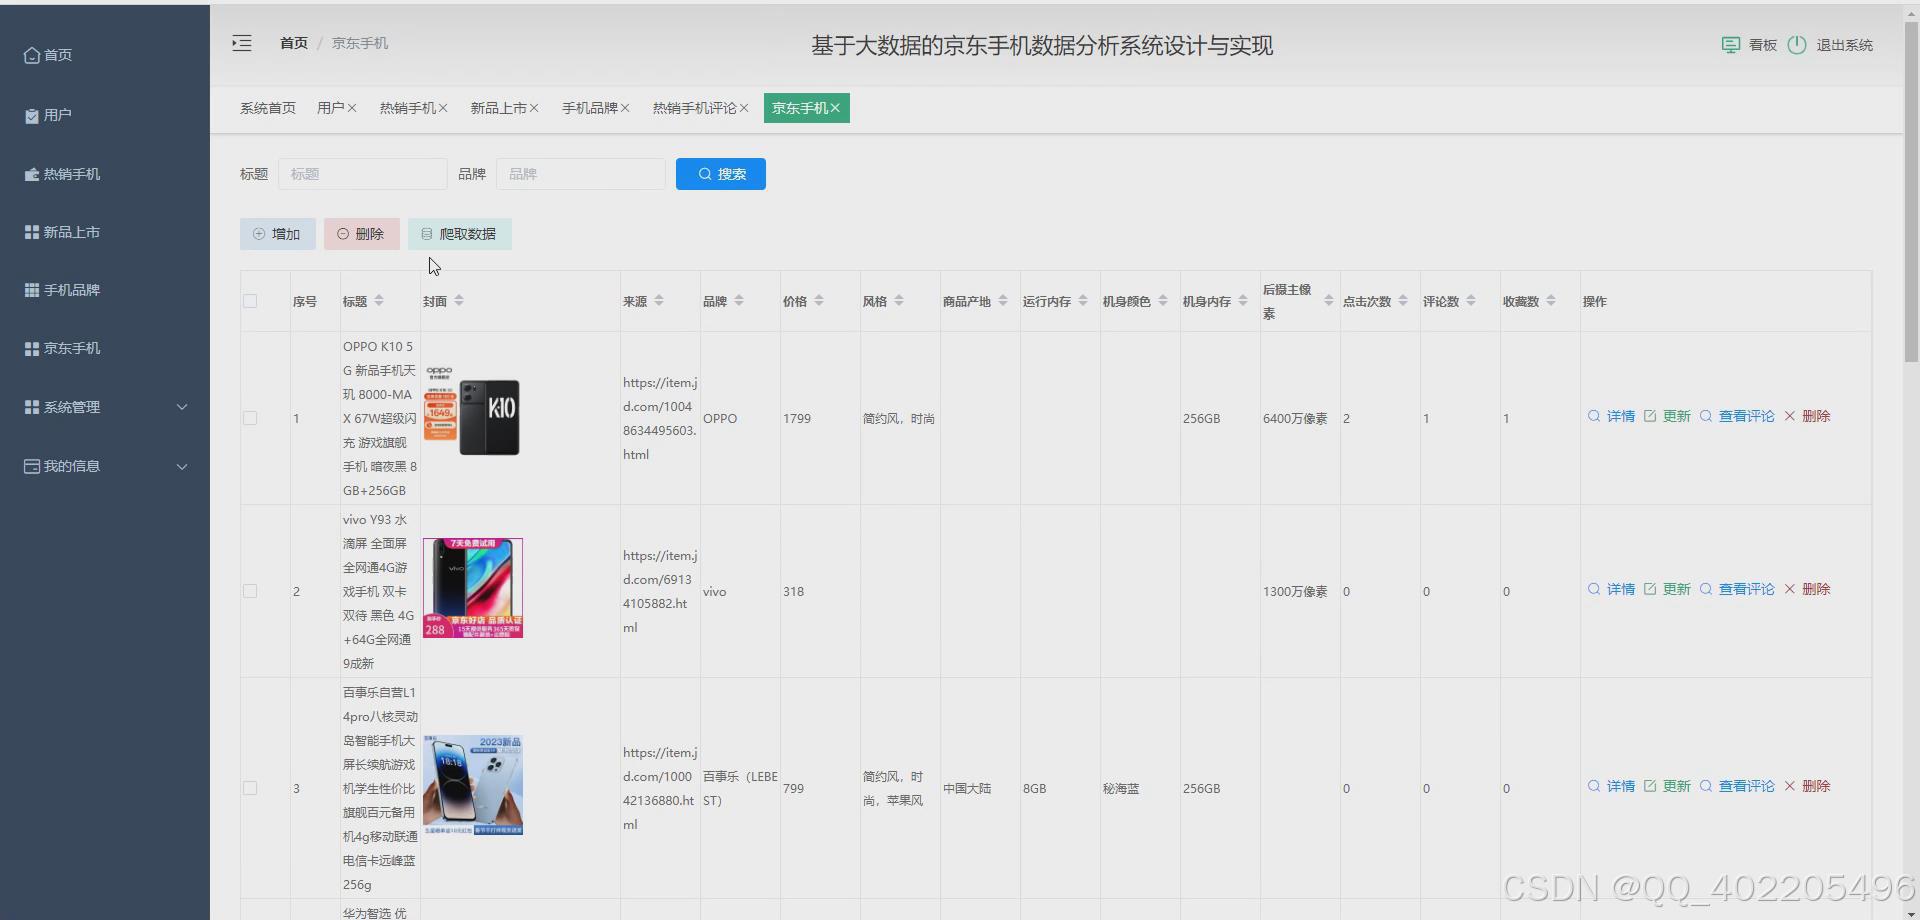Switch to the 手机品牌 tab
The image size is (1920, 920).
coord(589,108)
